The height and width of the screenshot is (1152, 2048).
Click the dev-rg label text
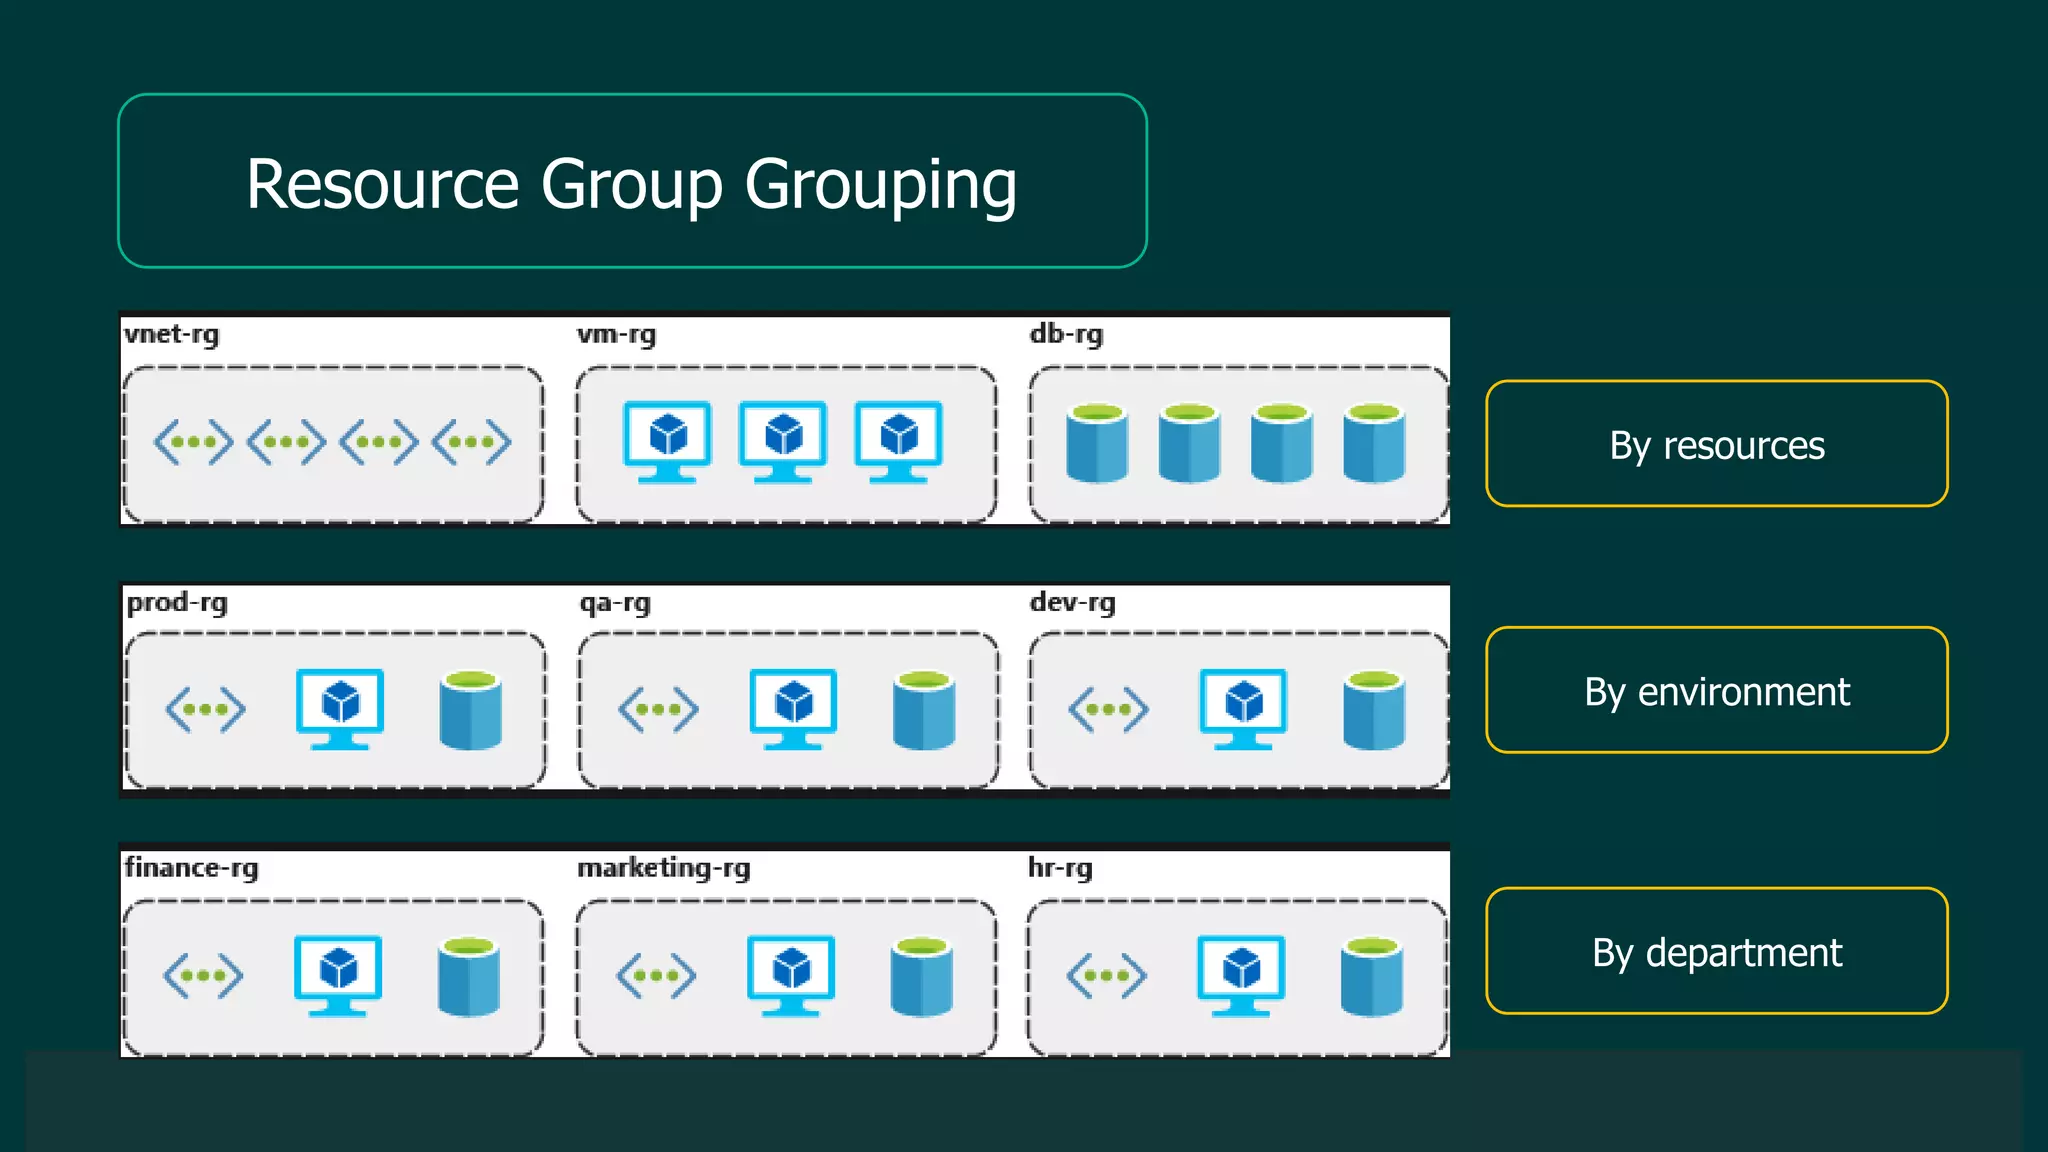[x=1072, y=603]
